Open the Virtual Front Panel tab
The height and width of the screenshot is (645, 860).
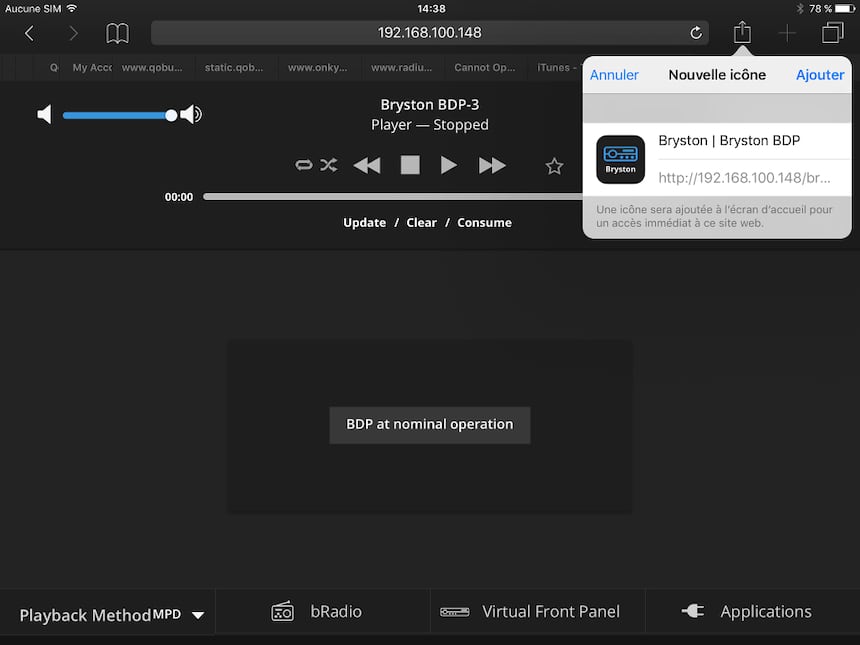[x=538, y=612]
